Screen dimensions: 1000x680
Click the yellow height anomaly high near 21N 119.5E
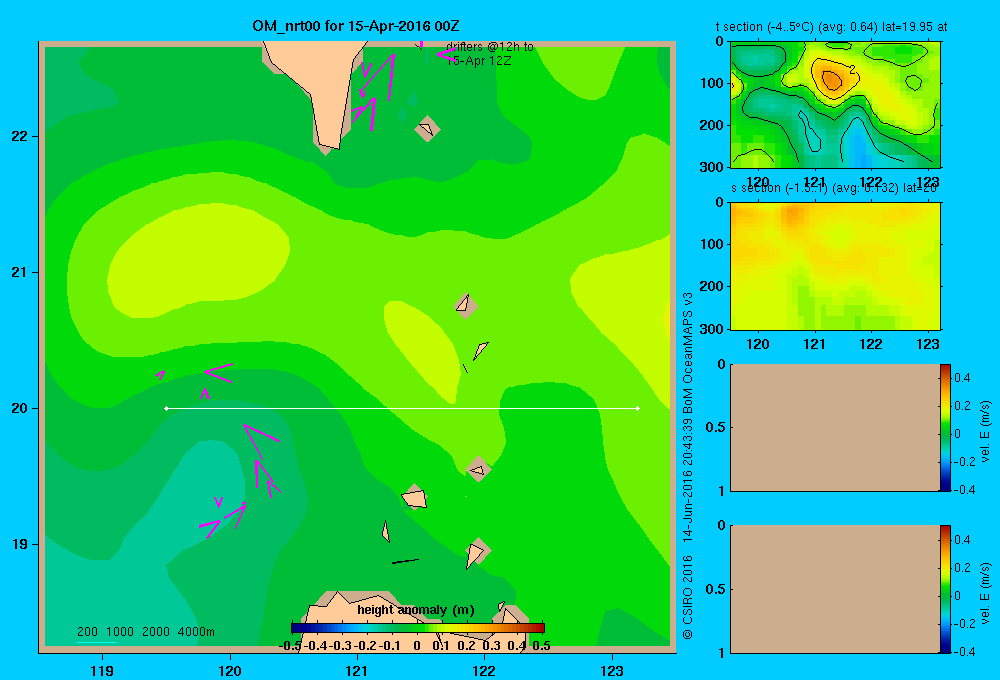point(198,262)
